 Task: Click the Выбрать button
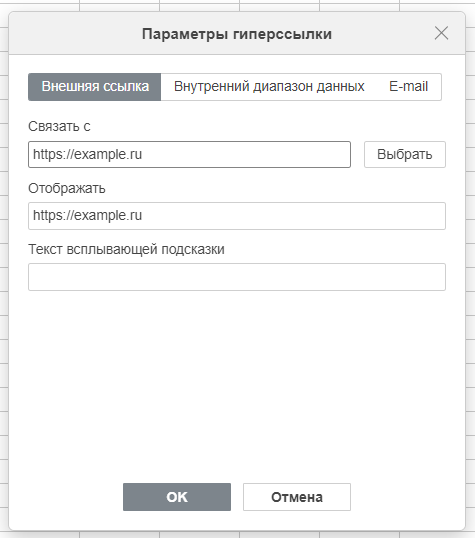[405, 154]
